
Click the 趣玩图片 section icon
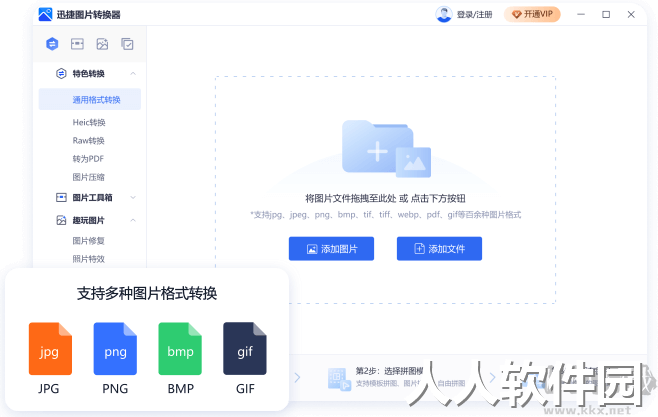pyautogui.click(x=61, y=220)
